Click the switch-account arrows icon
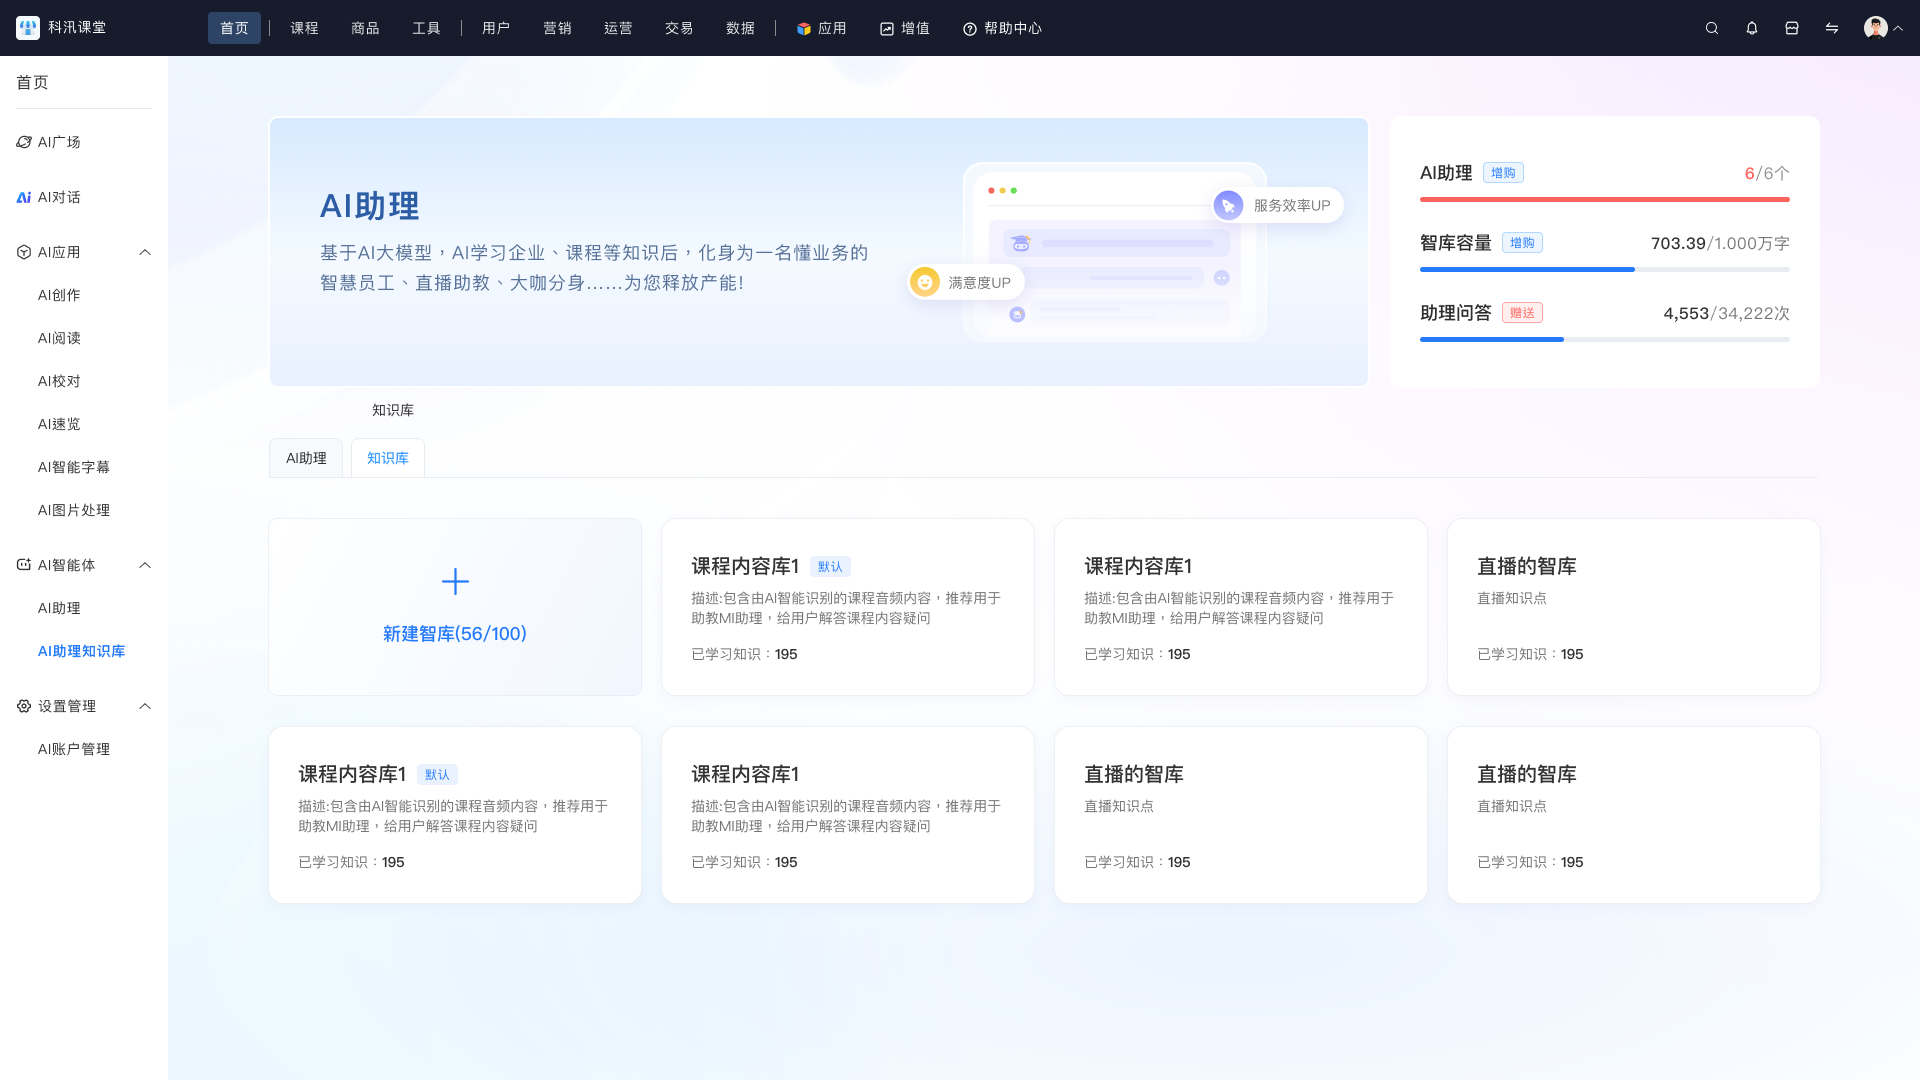 pos(1832,28)
